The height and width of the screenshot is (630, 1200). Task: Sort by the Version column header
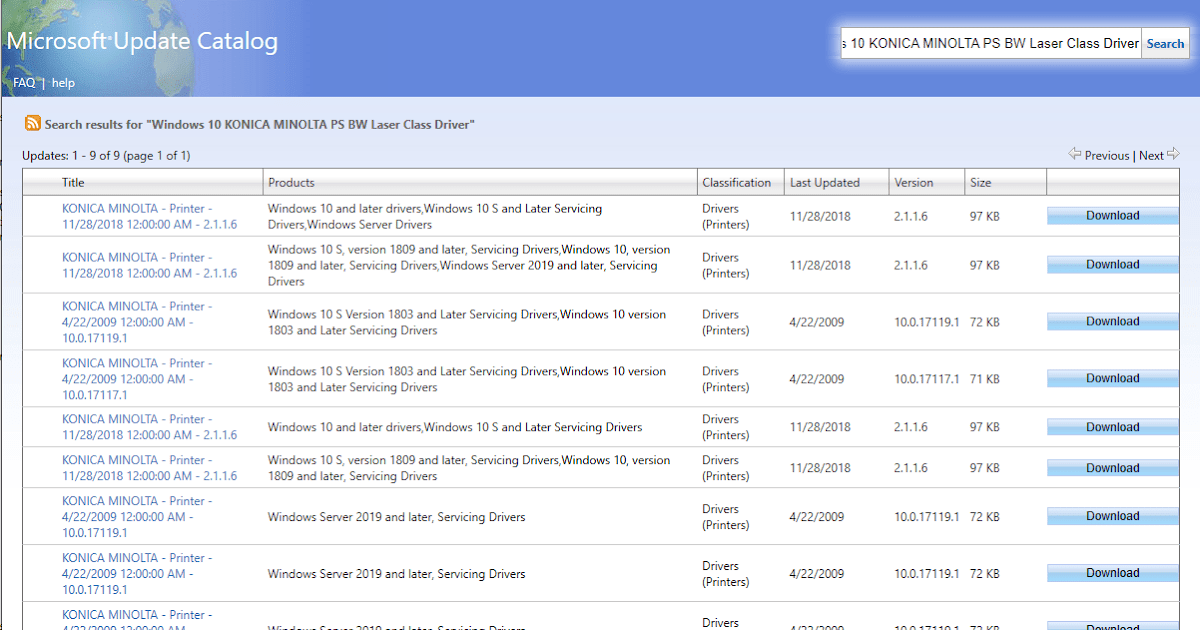[913, 182]
